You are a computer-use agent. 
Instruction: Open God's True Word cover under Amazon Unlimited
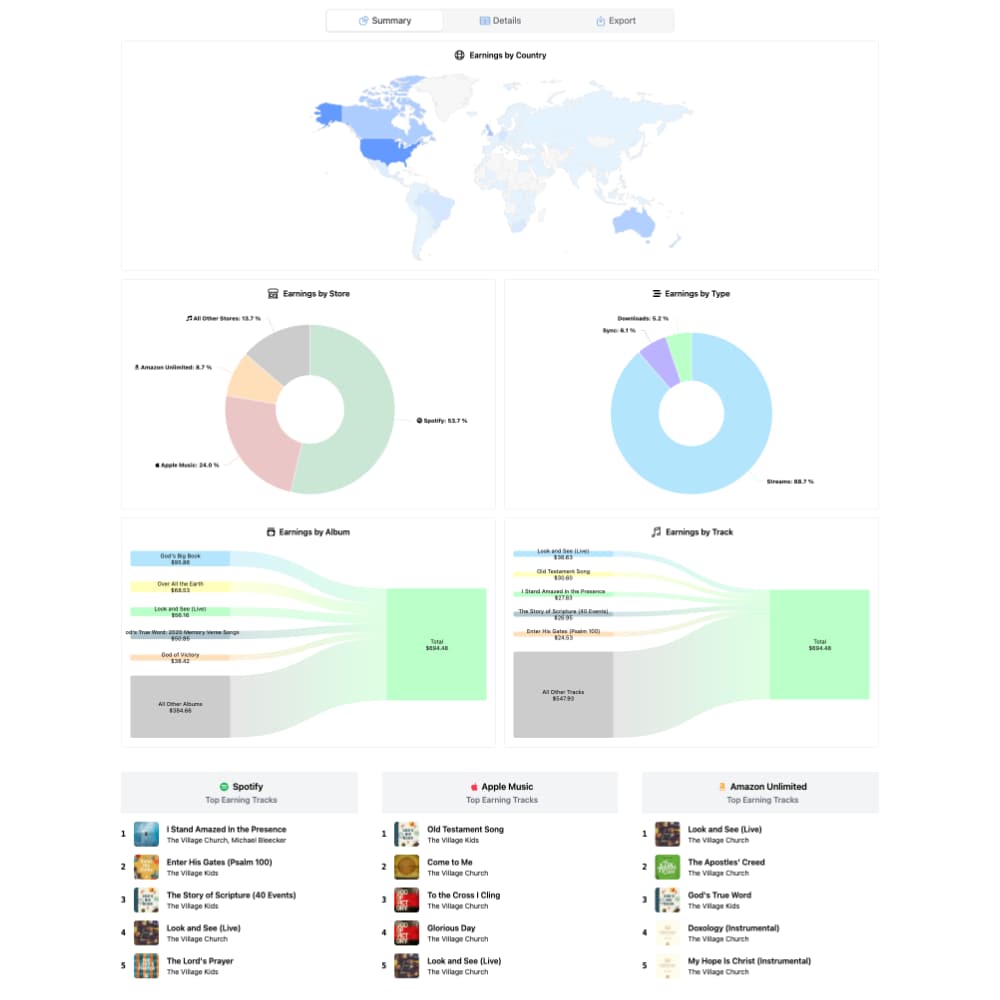point(667,900)
